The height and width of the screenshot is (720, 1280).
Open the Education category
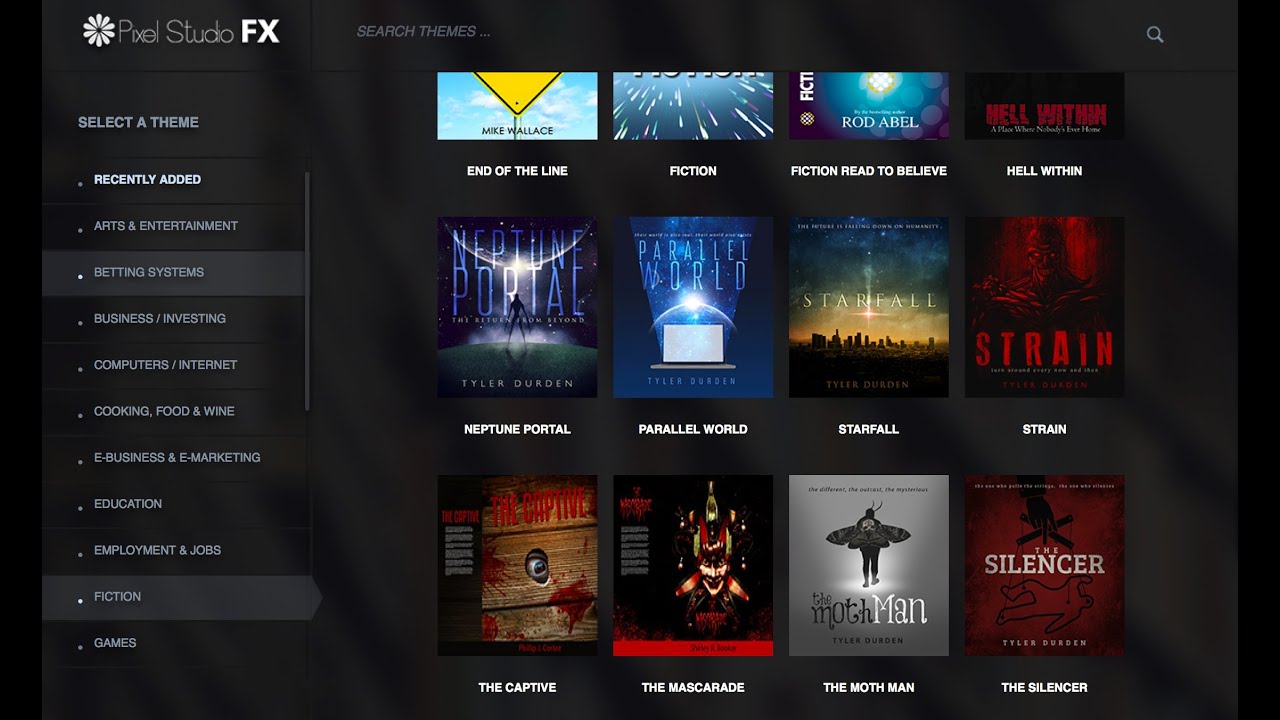click(x=175, y=504)
